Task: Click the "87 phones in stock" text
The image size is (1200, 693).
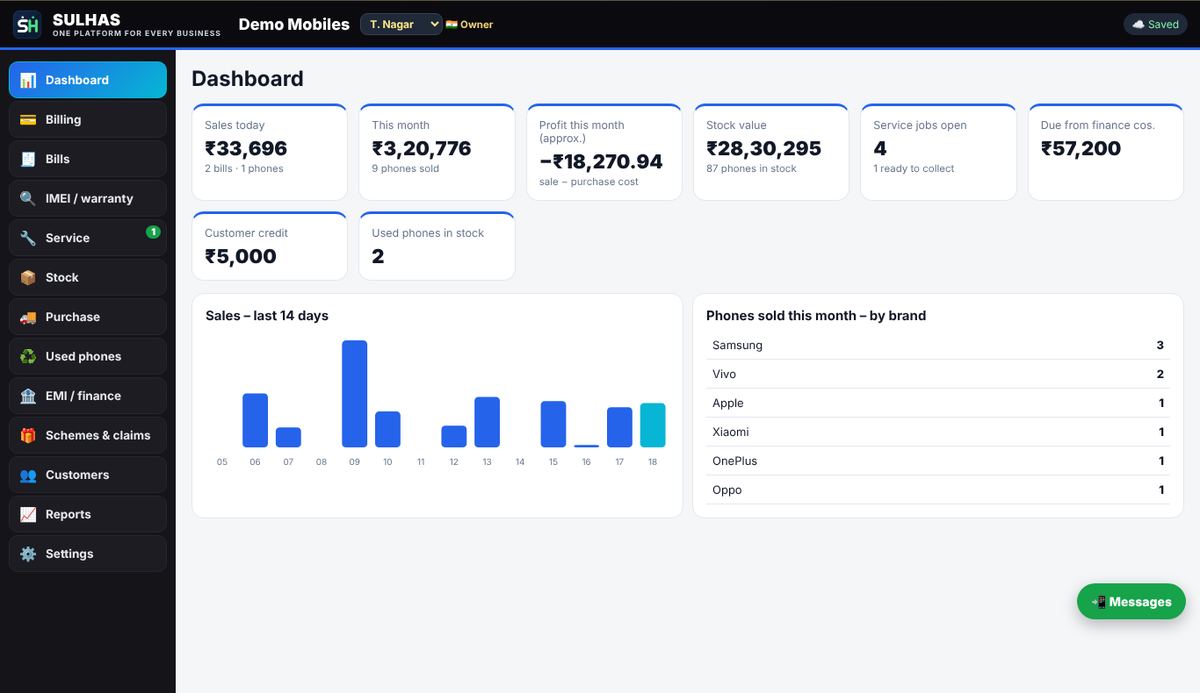Action: [752, 169]
